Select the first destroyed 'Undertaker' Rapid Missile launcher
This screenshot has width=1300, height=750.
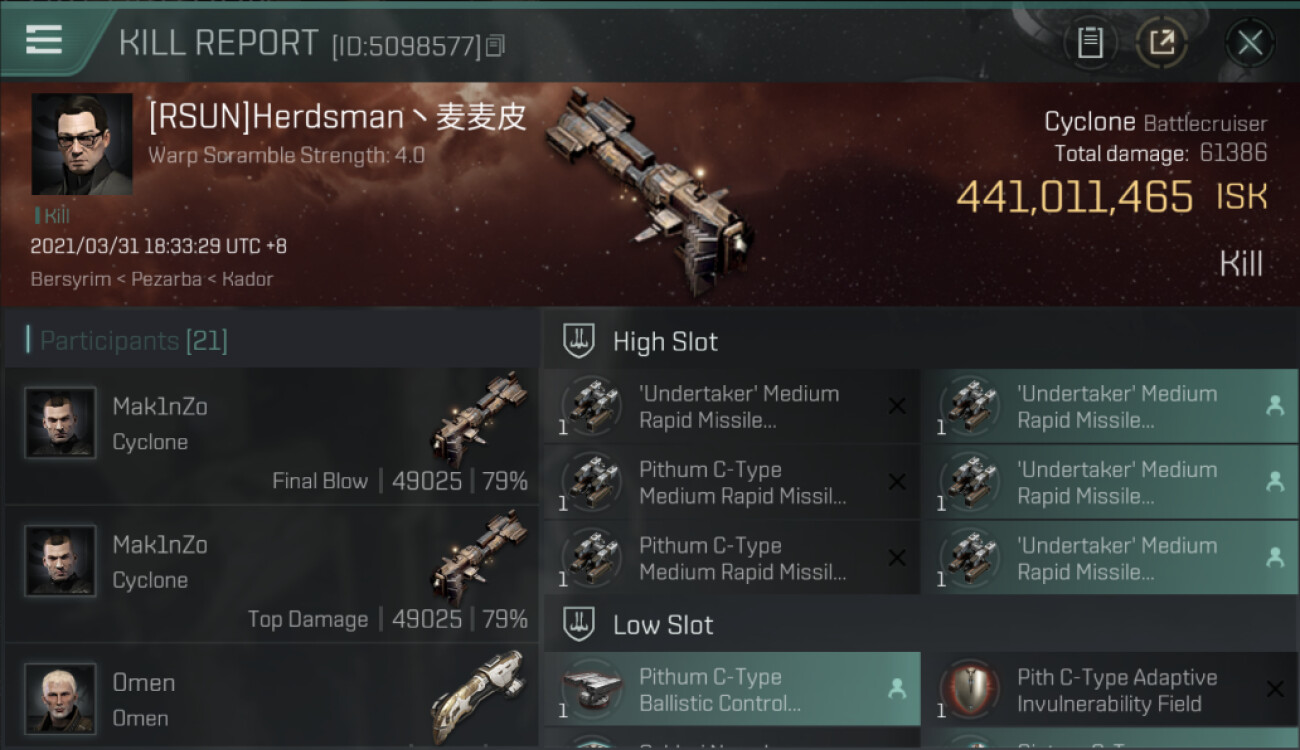pyautogui.click(x=732, y=406)
